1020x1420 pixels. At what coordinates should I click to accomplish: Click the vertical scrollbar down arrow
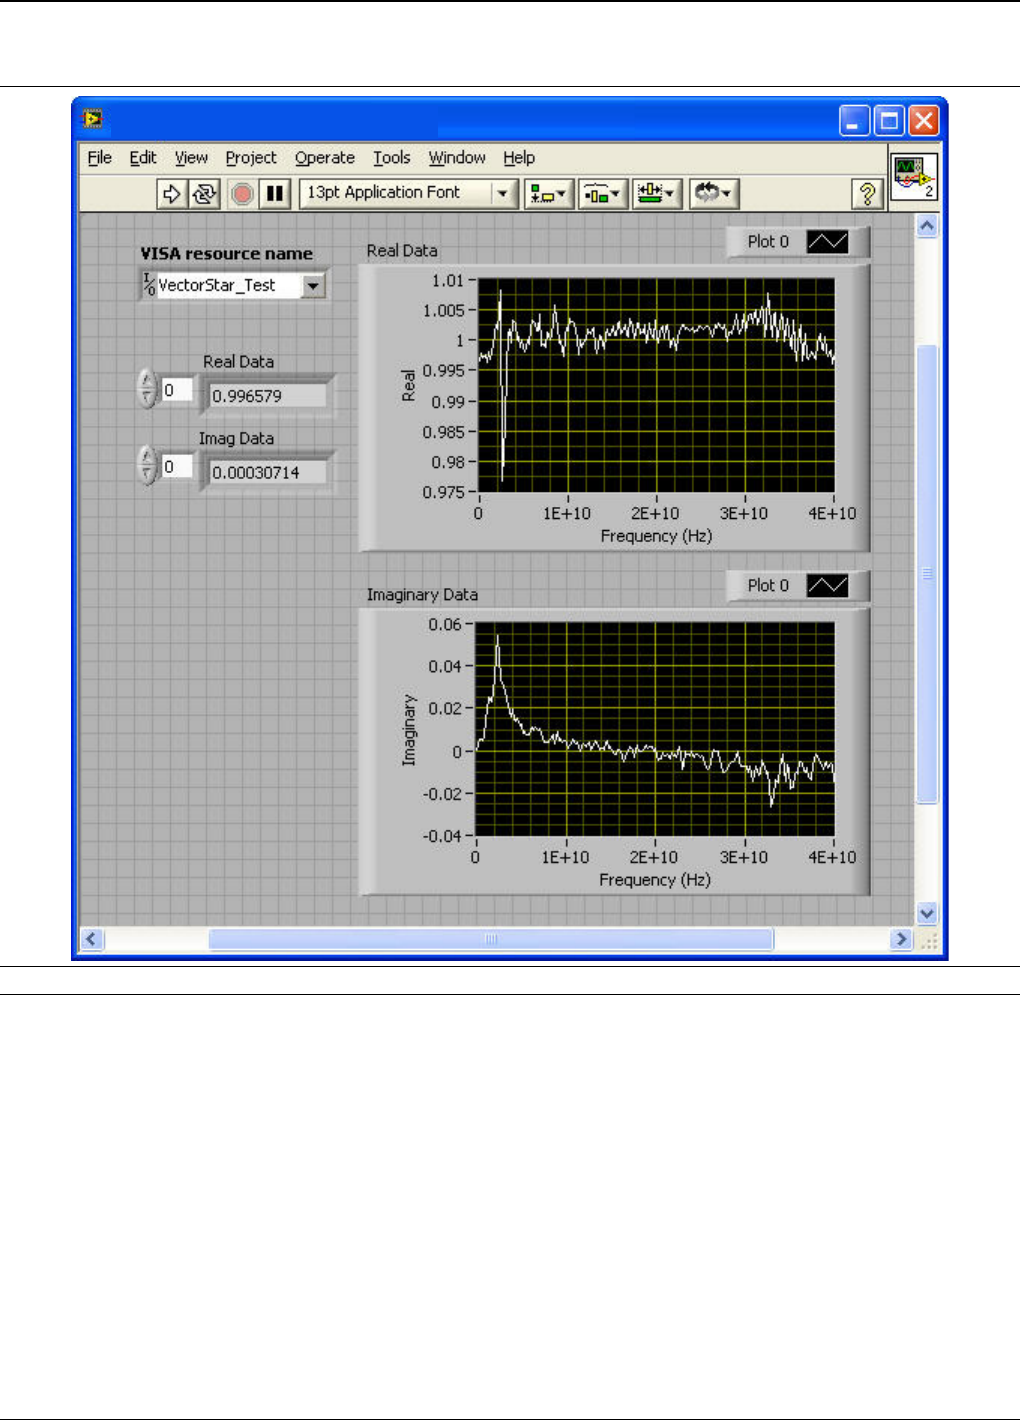click(927, 913)
